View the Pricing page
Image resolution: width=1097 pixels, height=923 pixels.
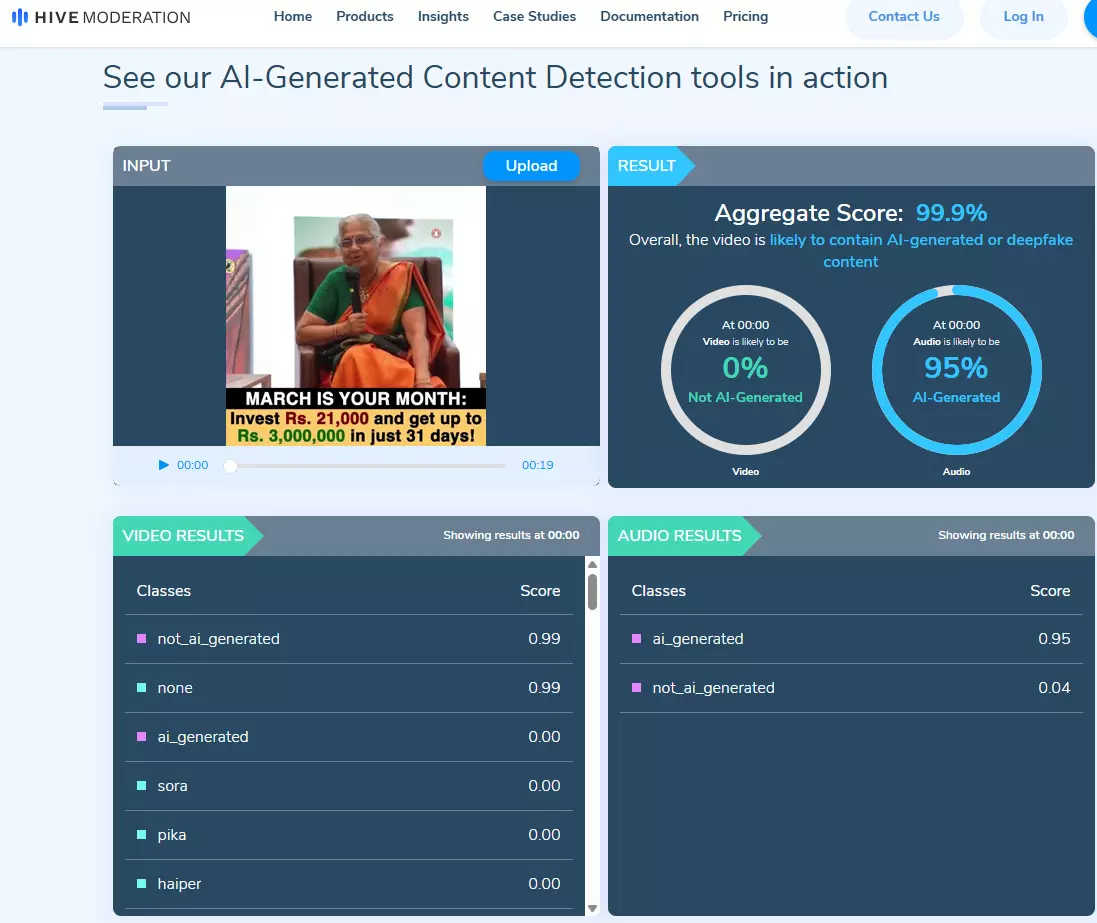pos(745,17)
